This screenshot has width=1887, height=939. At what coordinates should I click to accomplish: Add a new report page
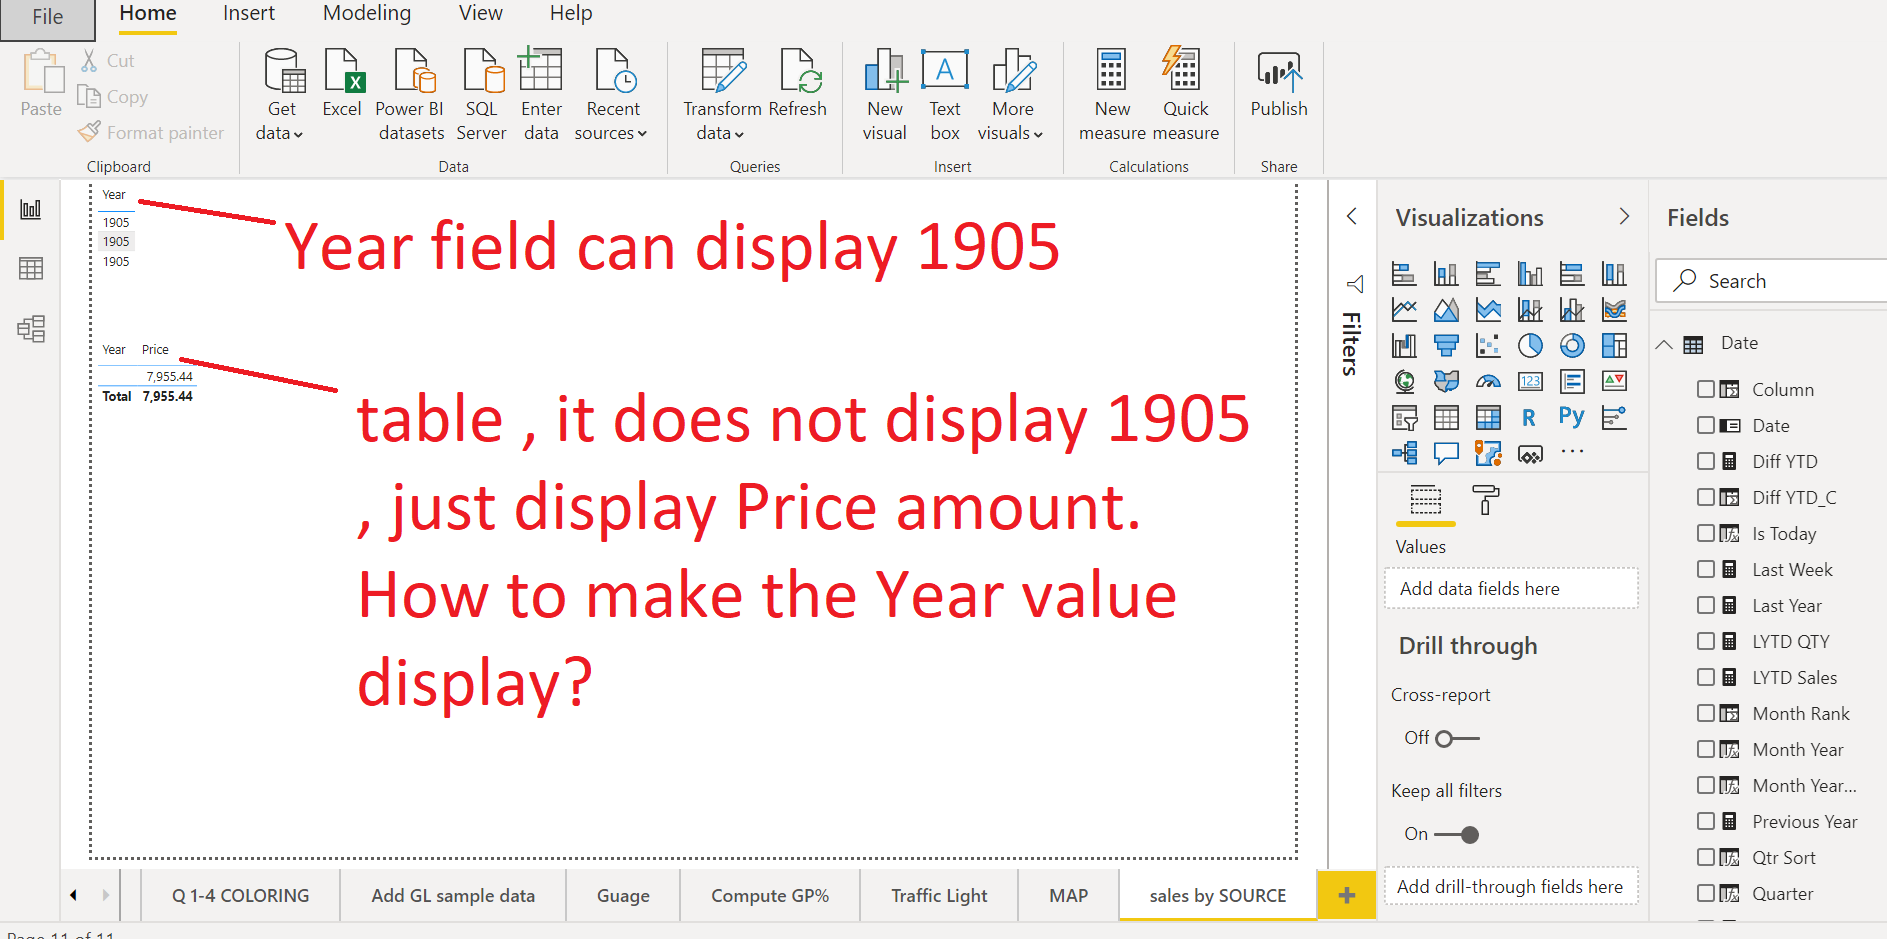coord(1346,896)
